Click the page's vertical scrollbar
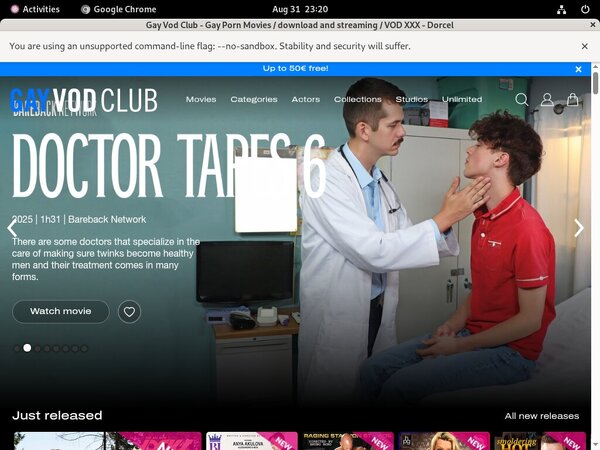 (595, 250)
